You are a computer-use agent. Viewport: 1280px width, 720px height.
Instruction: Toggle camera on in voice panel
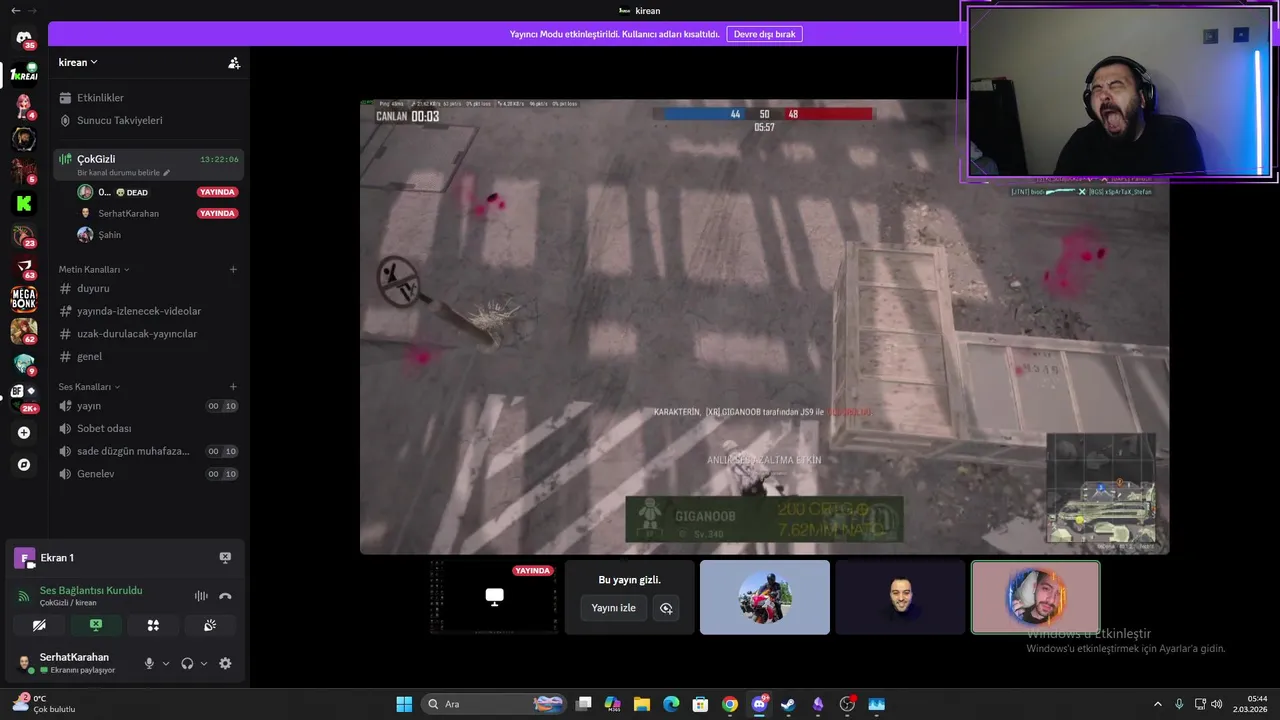click(39, 625)
